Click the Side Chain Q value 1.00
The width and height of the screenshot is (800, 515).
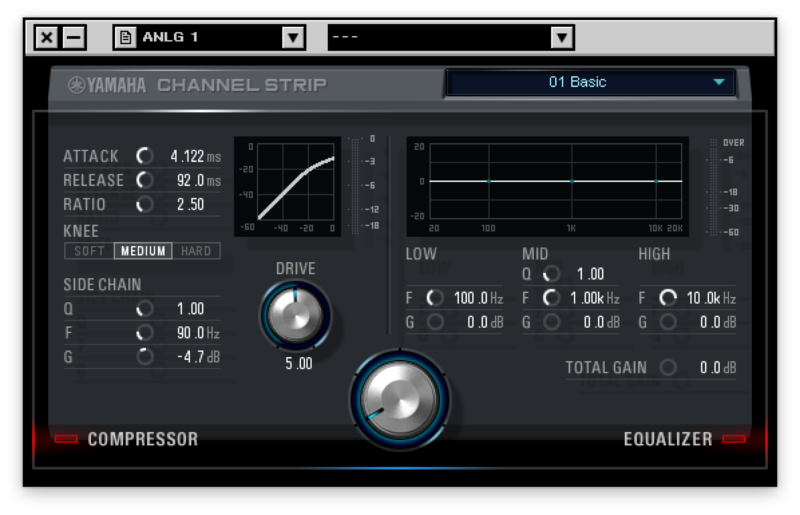click(190, 309)
